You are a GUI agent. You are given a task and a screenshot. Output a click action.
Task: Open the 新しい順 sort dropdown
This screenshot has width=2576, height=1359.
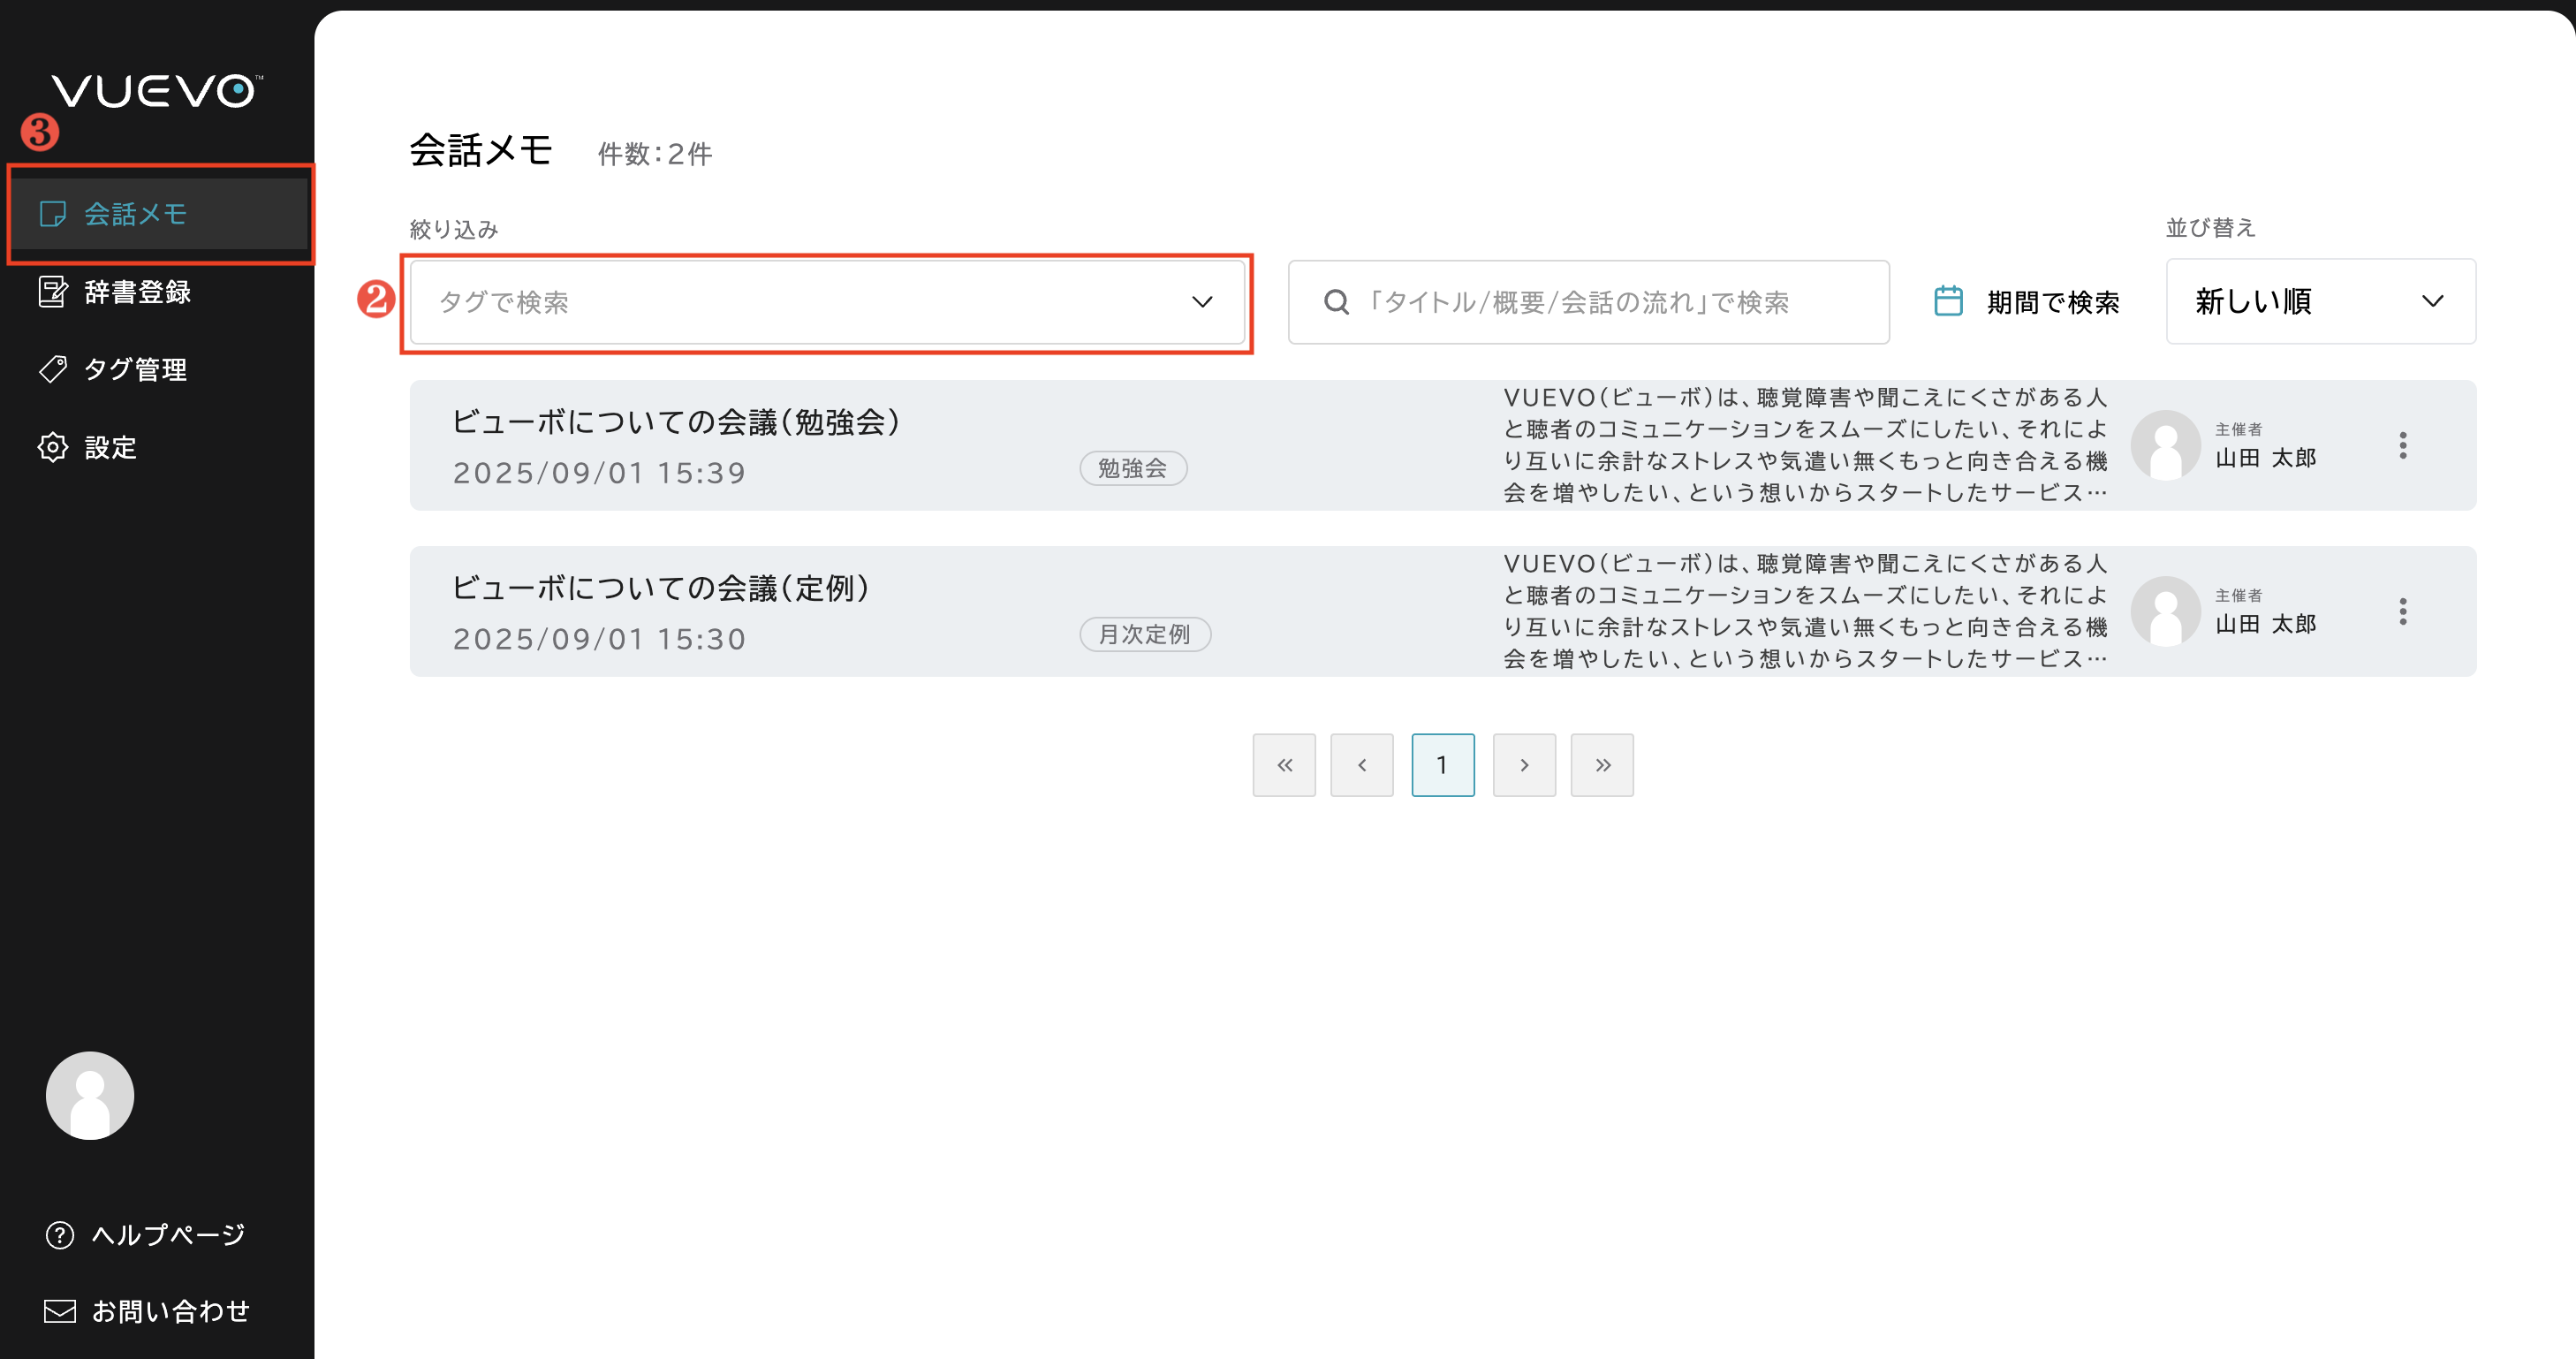pyautogui.click(x=2319, y=301)
